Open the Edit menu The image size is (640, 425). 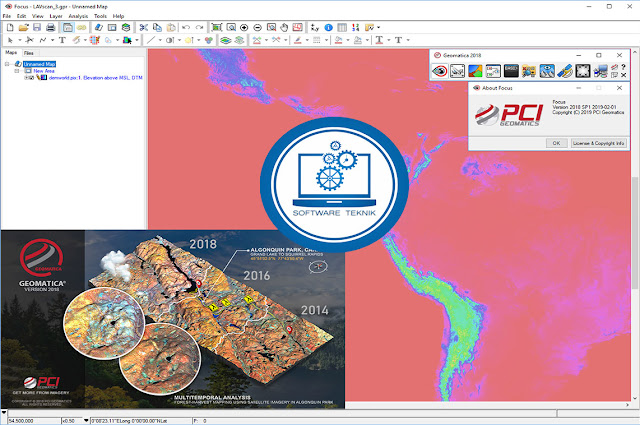tap(22, 16)
